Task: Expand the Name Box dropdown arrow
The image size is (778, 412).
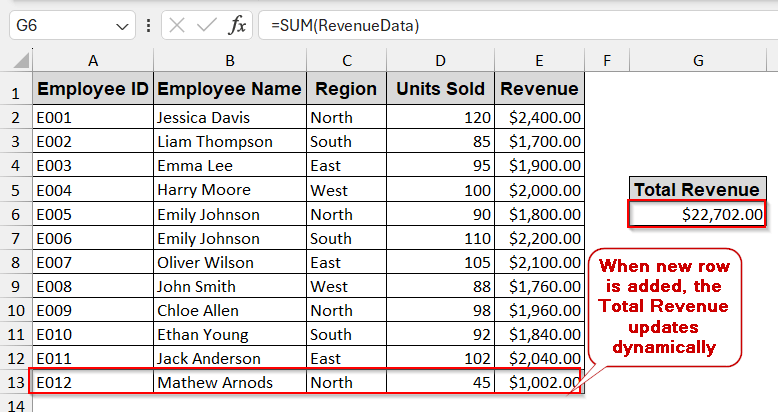Action: tap(122, 26)
